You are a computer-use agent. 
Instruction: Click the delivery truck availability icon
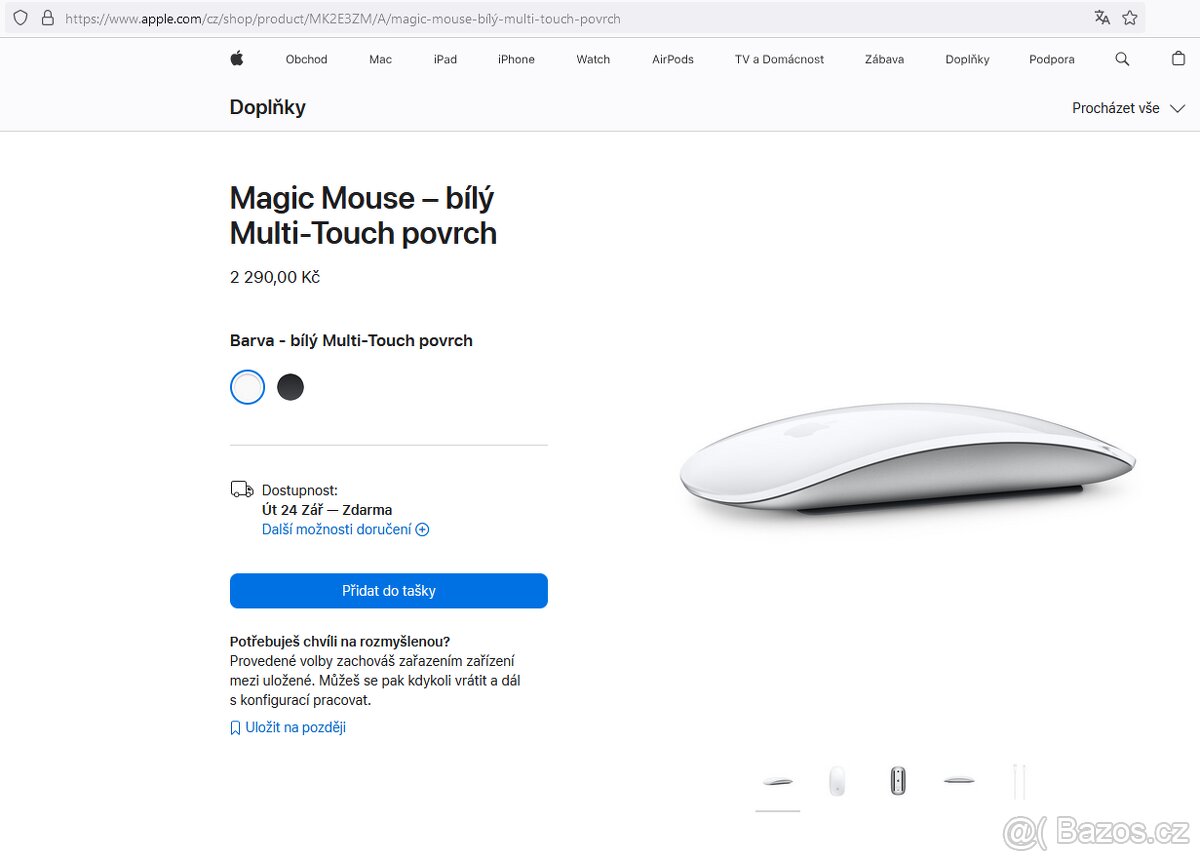pos(242,489)
